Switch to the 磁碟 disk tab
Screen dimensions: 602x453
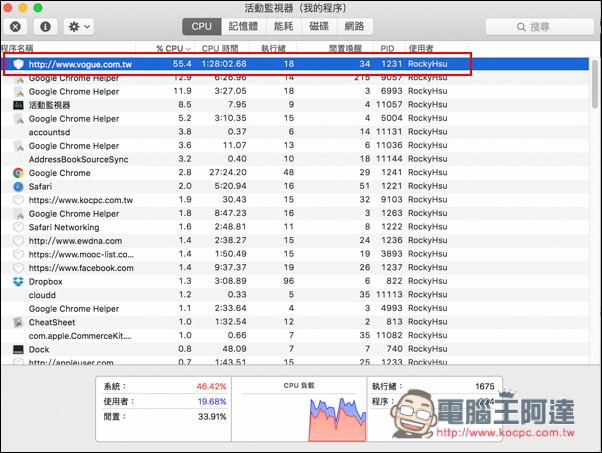pyautogui.click(x=319, y=26)
